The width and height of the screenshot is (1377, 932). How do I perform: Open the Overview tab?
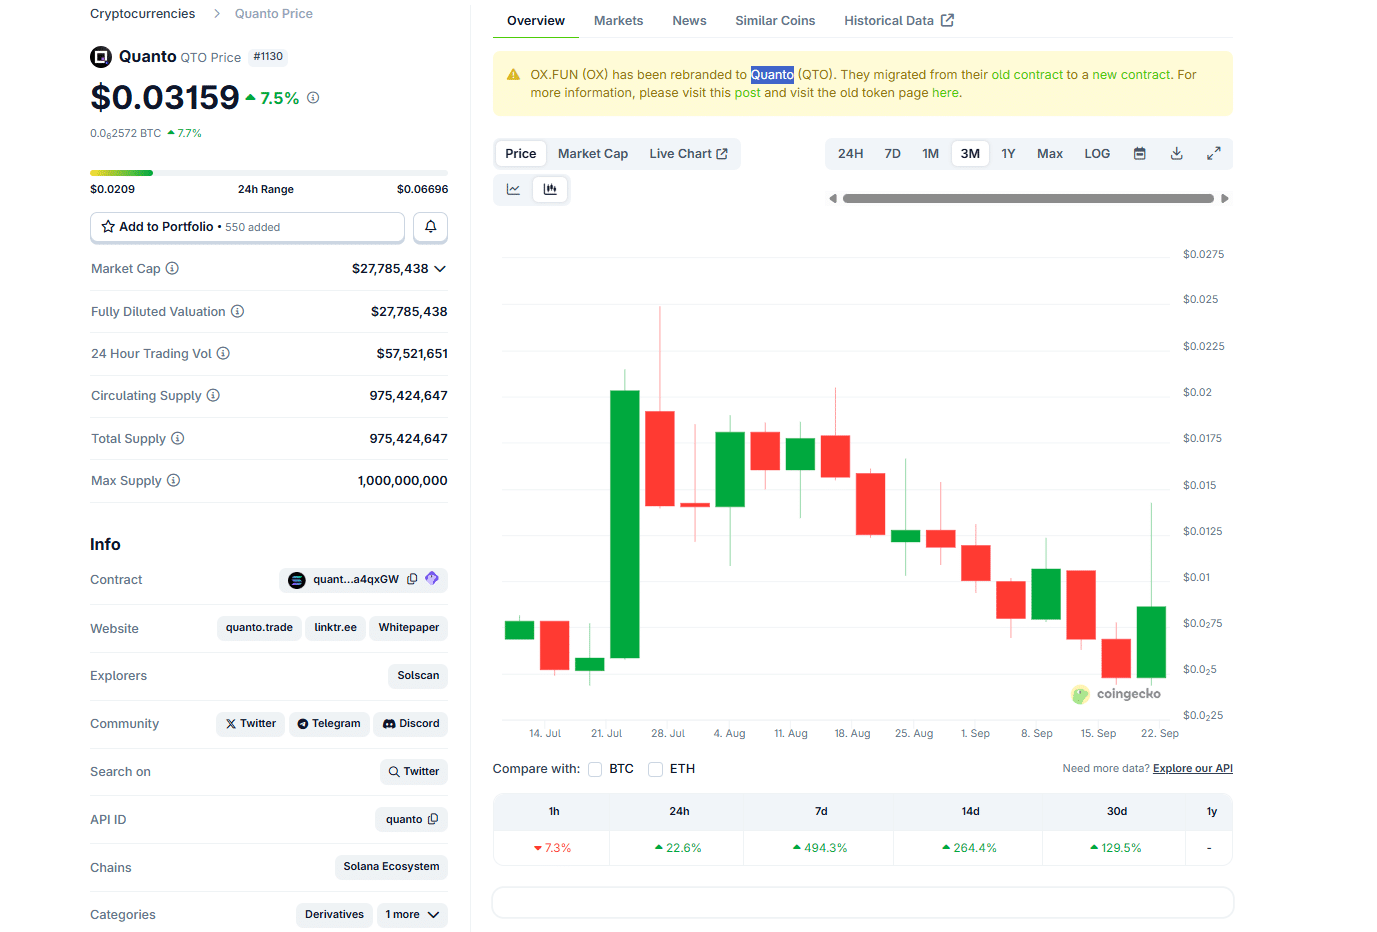pos(536,20)
